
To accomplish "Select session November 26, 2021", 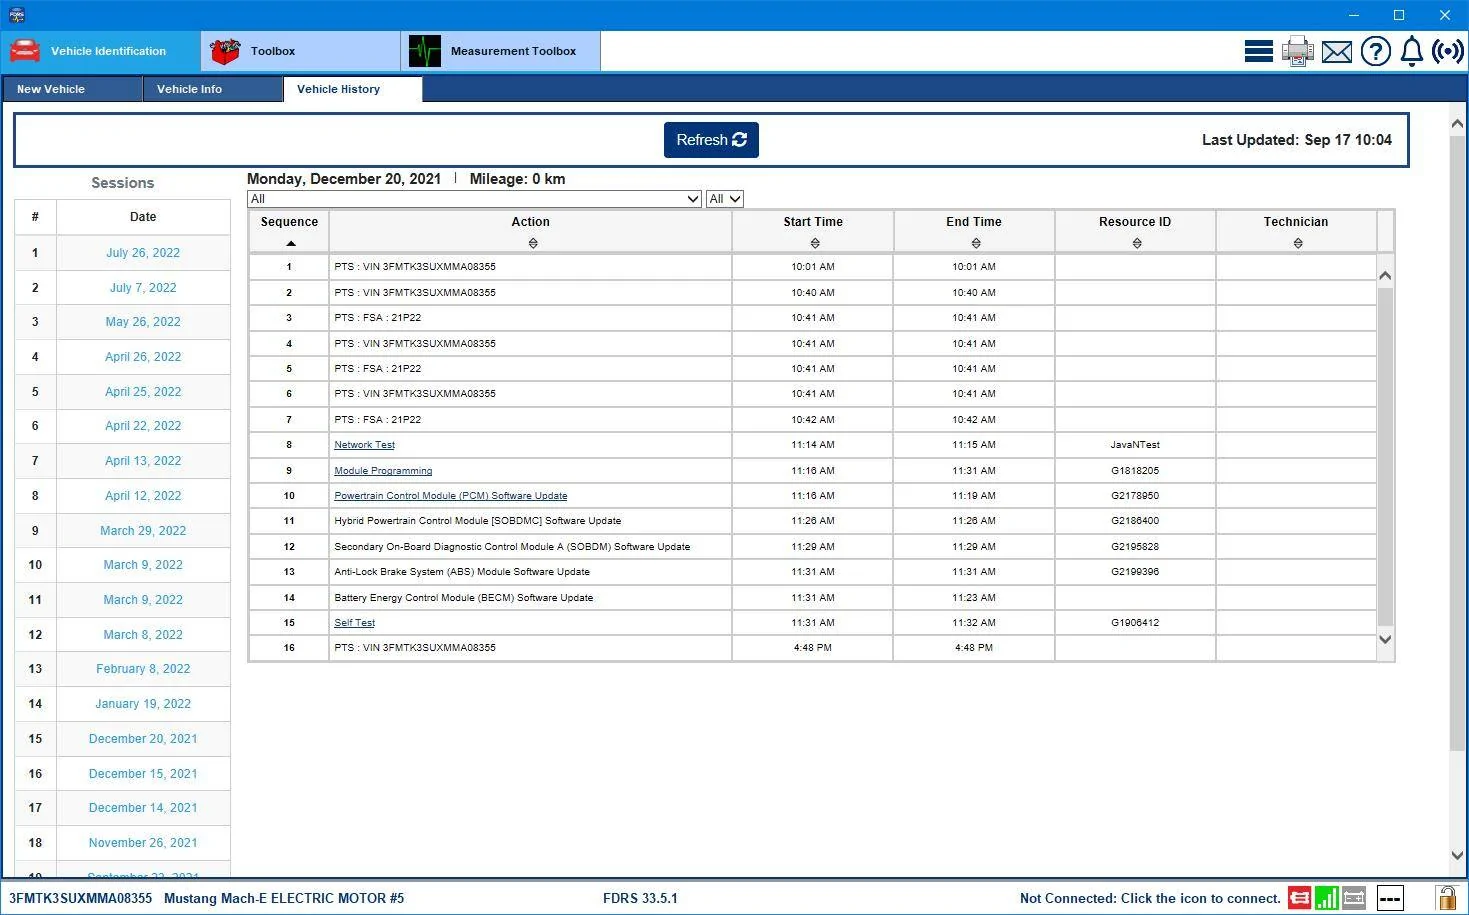I will click(143, 843).
